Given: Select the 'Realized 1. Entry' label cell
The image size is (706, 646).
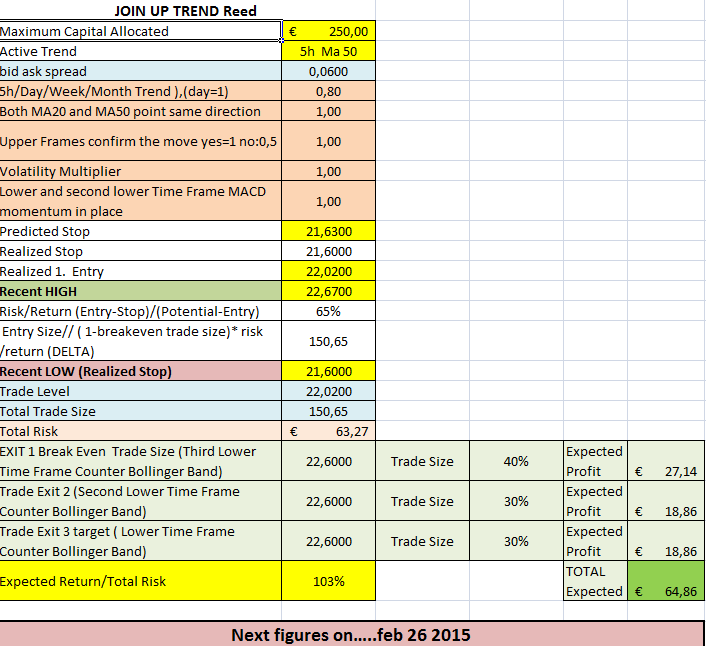Looking at the screenshot, I should 140,271.
